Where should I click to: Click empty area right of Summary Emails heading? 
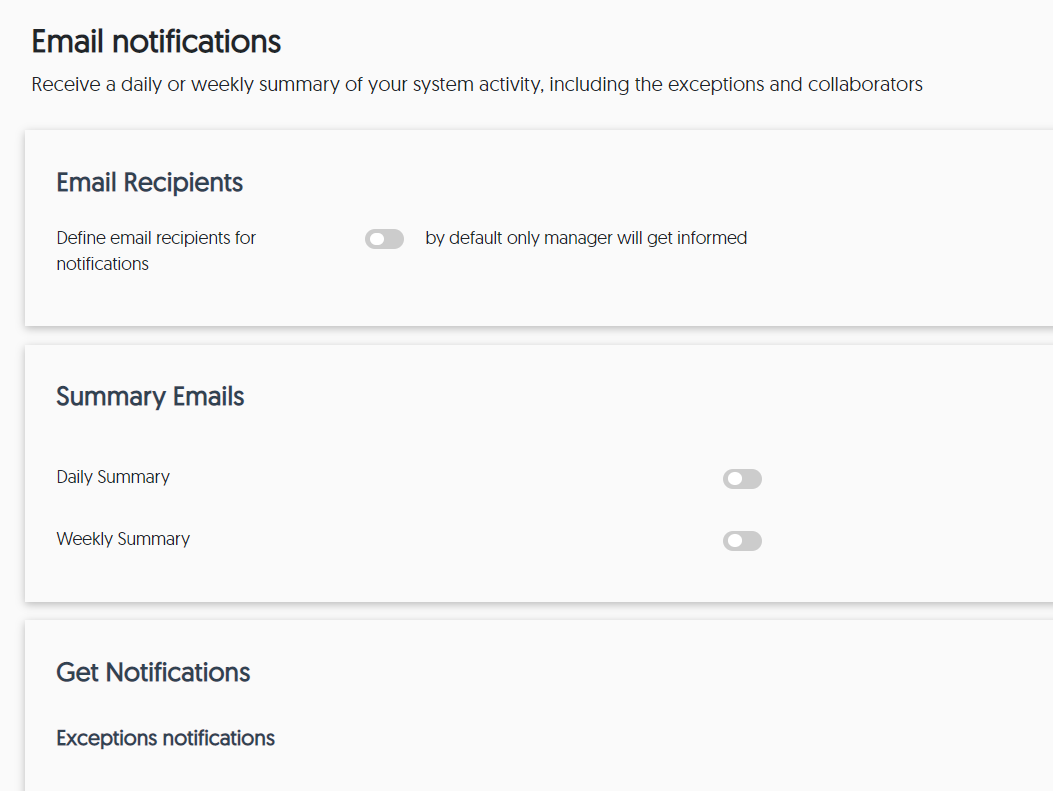click(600, 397)
